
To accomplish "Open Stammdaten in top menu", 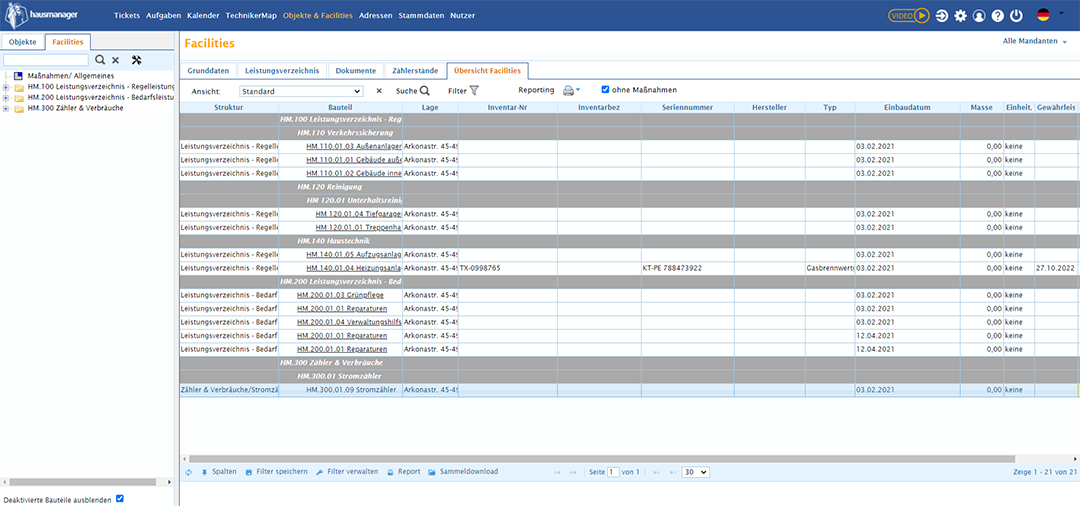I will pos(422,15).
